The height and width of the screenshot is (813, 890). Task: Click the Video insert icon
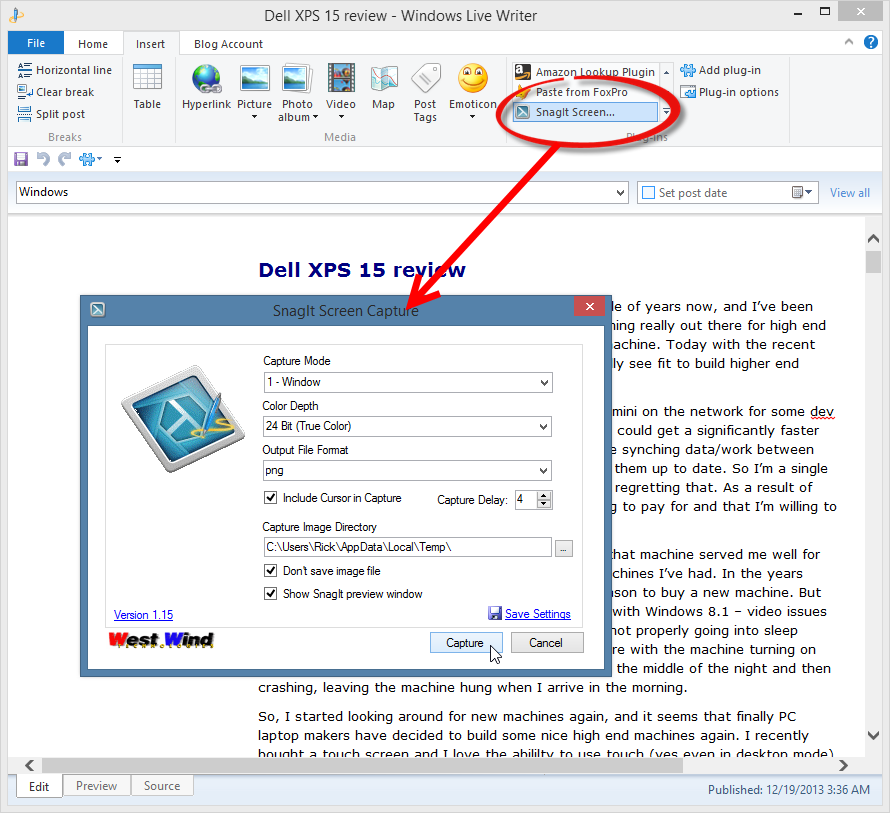point(341,78)
